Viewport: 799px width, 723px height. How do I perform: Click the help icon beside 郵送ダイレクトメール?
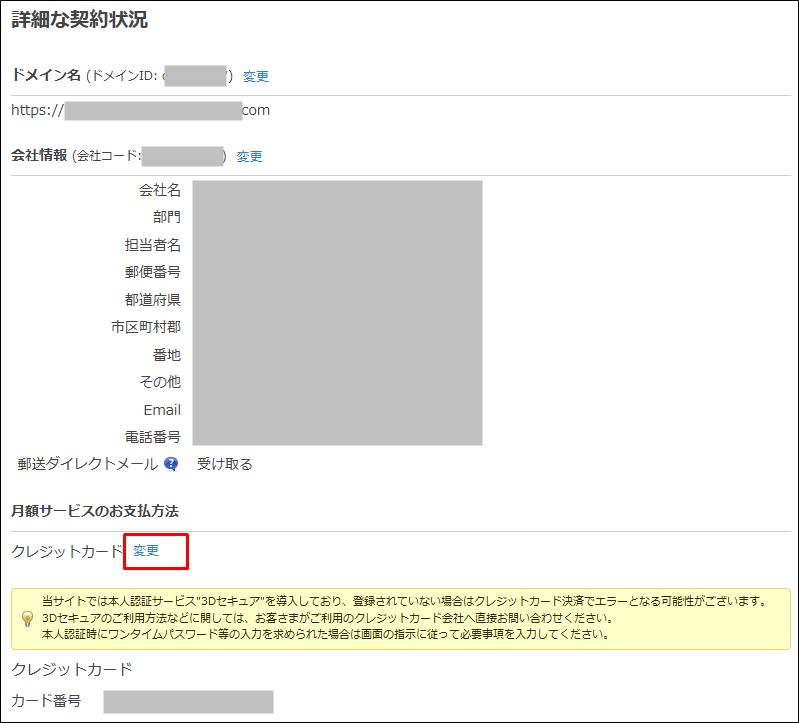[171, 464]
